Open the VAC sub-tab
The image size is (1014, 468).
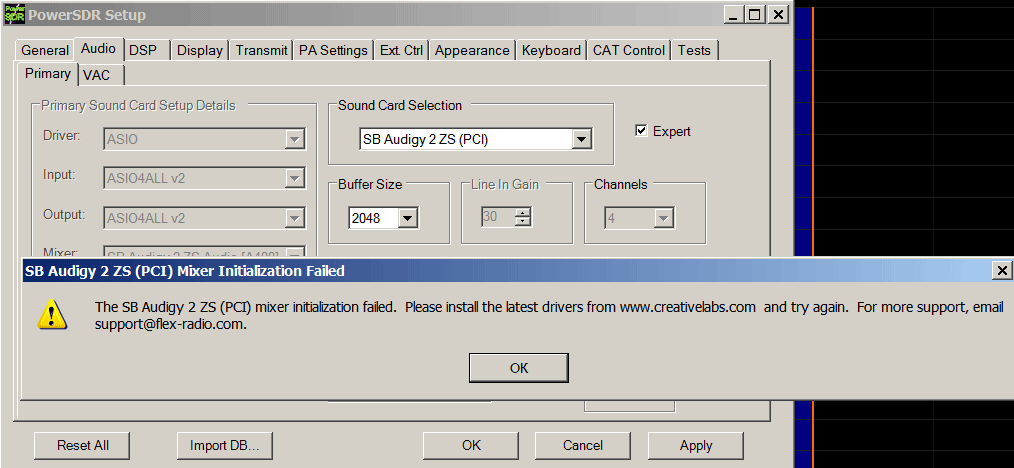click(x=97, y=75)
